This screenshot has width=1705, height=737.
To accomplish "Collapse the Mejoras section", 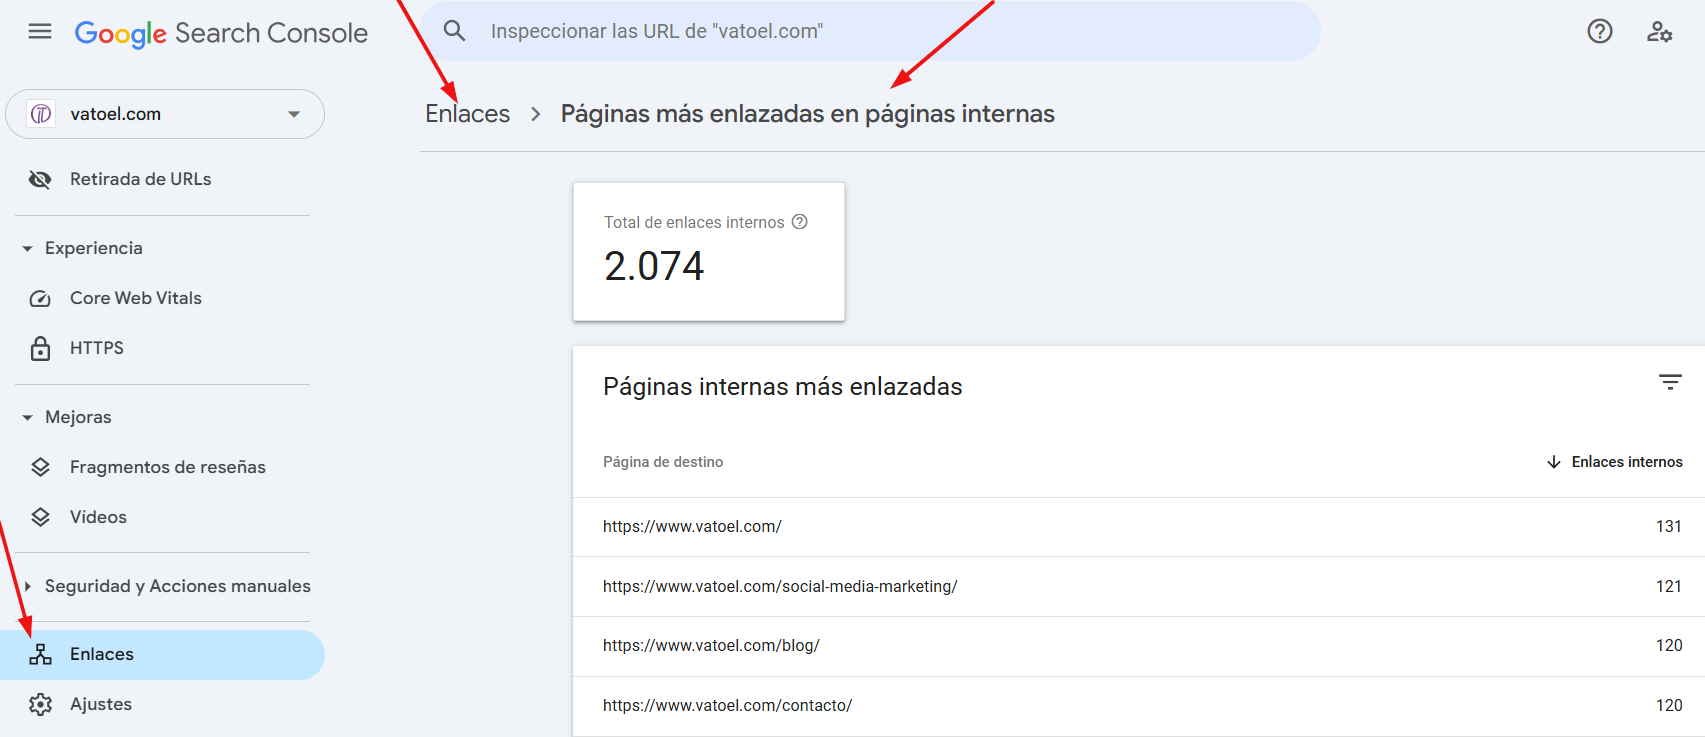I will (x=28, y=417).
